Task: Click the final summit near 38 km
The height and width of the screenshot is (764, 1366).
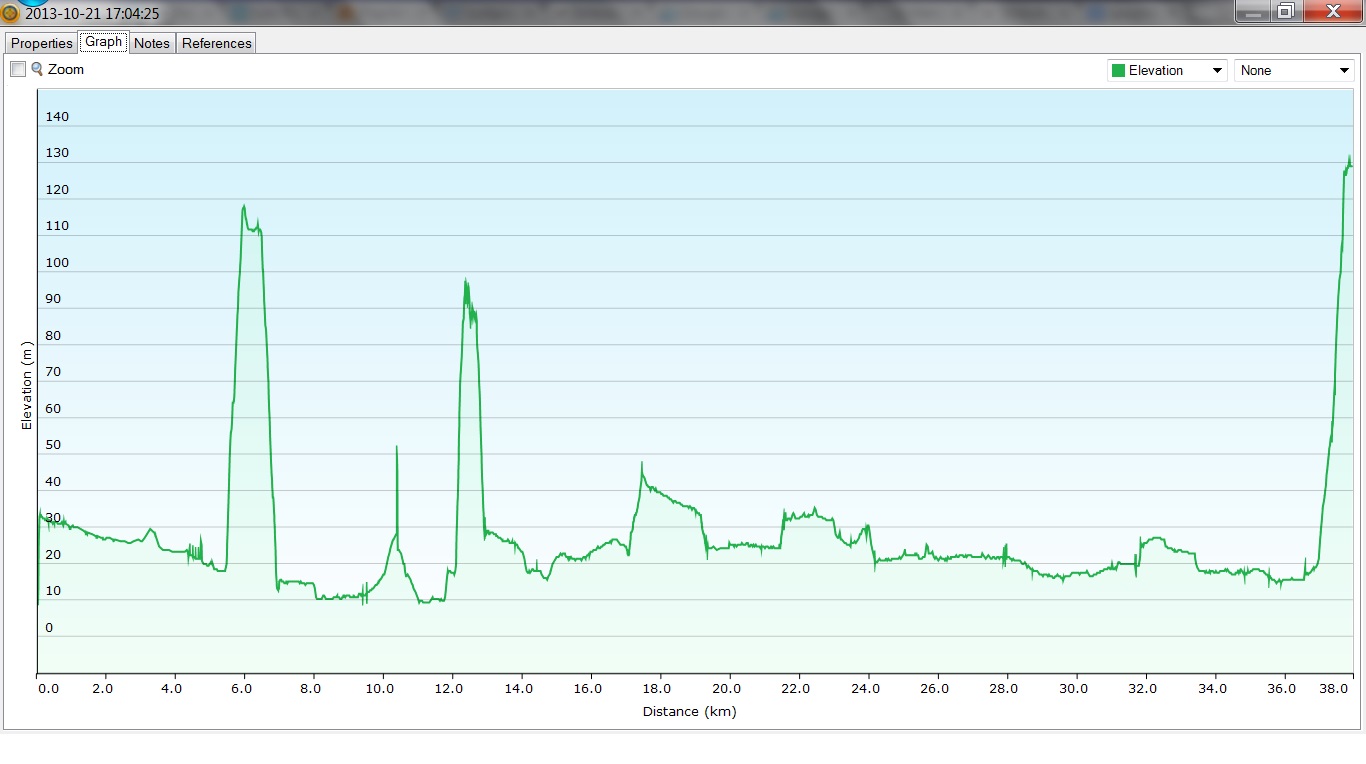Action: pyautogui.click(x=1349, y=158)
